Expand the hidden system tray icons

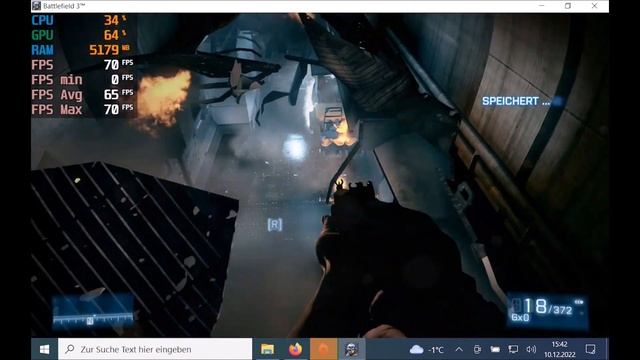pos(459,349)
